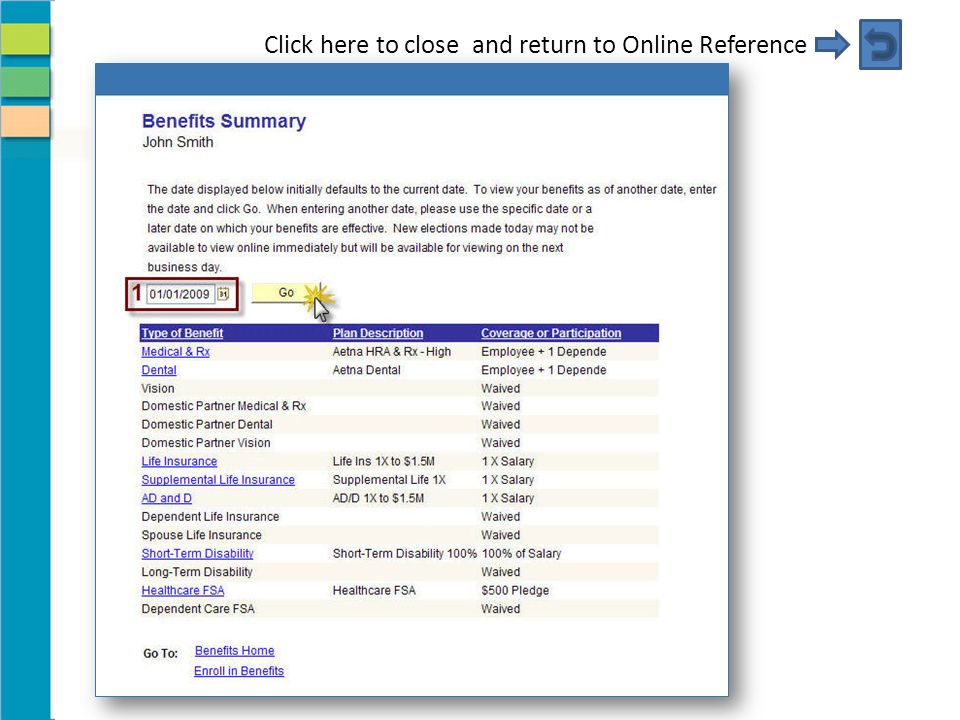Select Long-Term Disability text
Image resolution: width=960 pixels, height=720 pixels.
197,572
